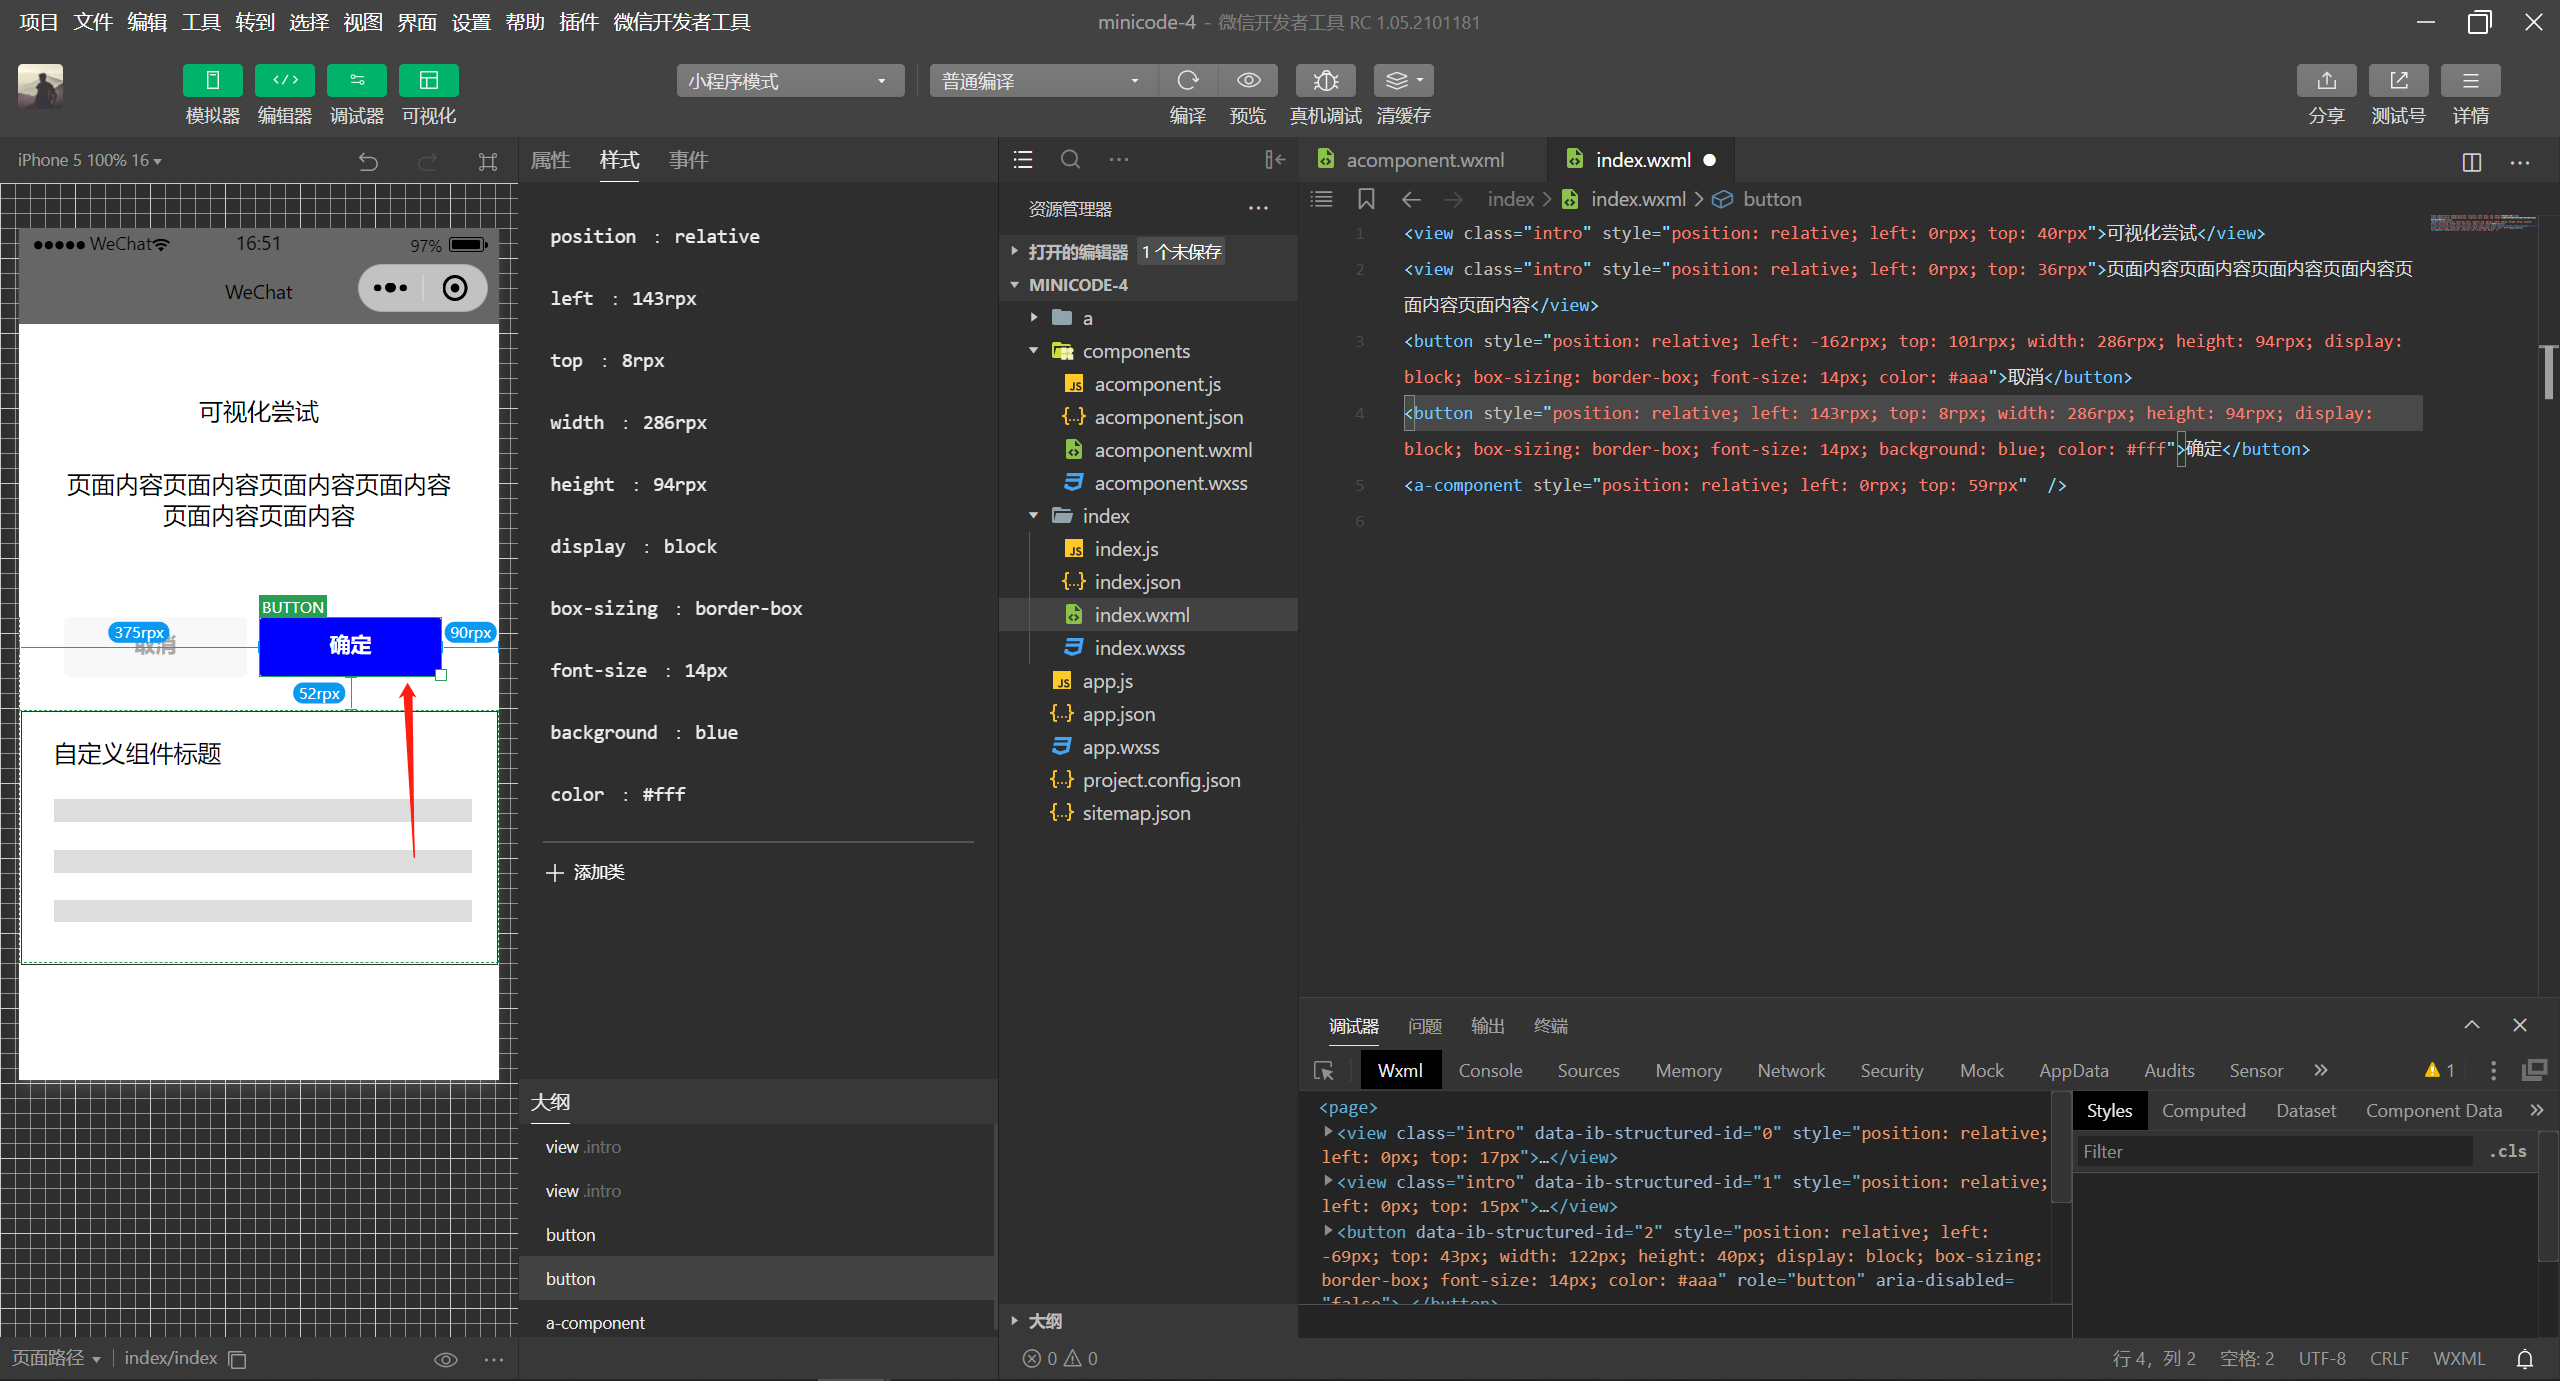Click the 添加类 add class button
Screen dimensions: 2560x1381
coord(587,873)
